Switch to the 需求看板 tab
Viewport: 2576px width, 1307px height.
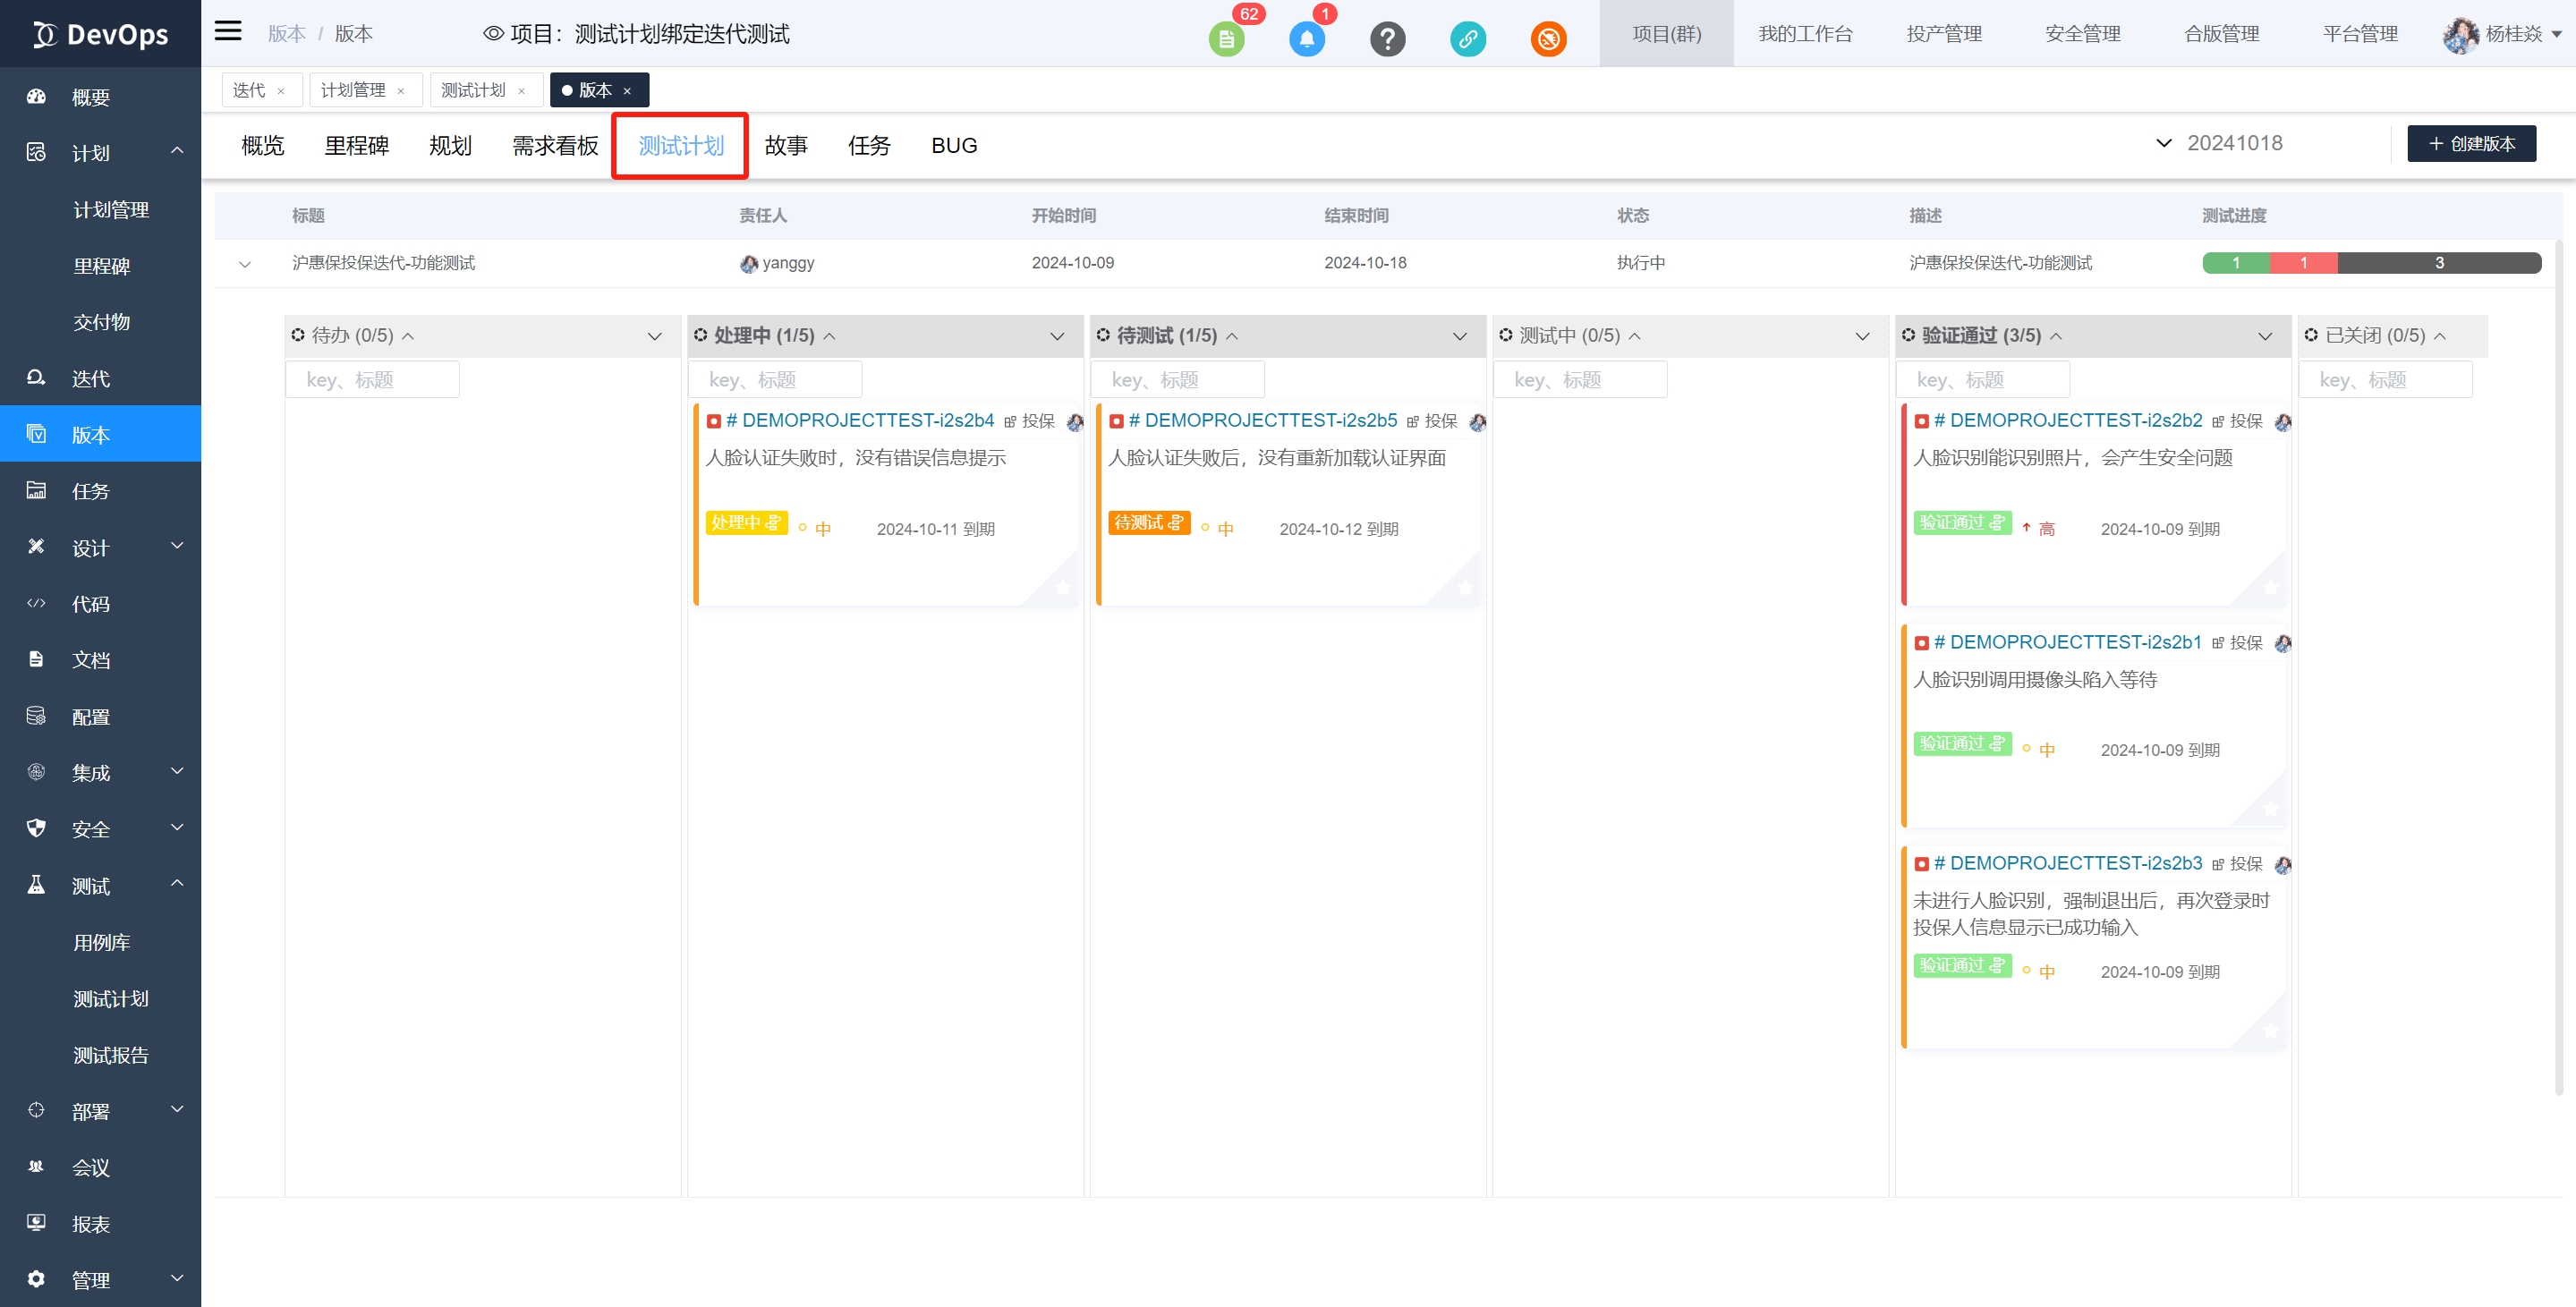tap(555, 146)
